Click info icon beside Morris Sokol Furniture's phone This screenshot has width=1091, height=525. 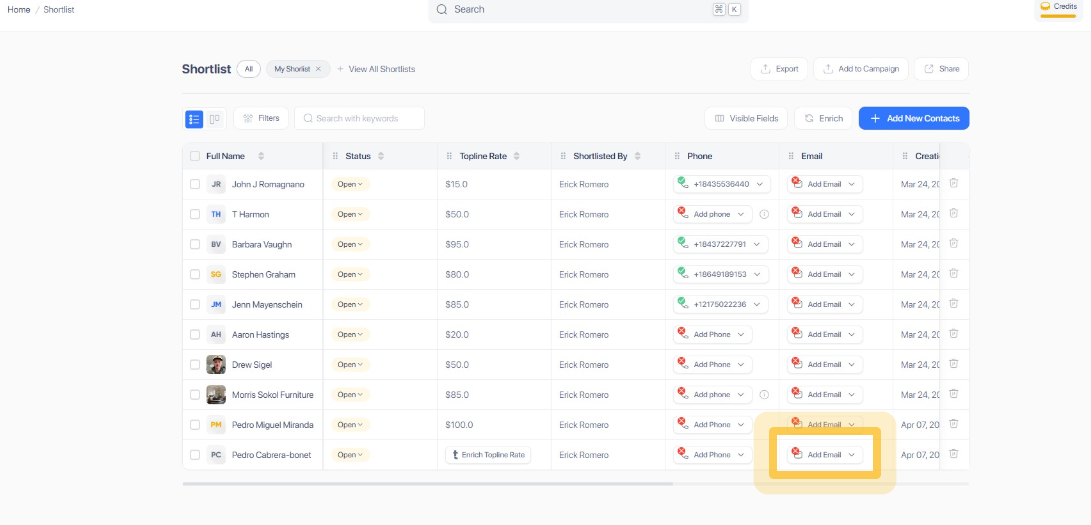pyautogui.click(x=764, y=394)
